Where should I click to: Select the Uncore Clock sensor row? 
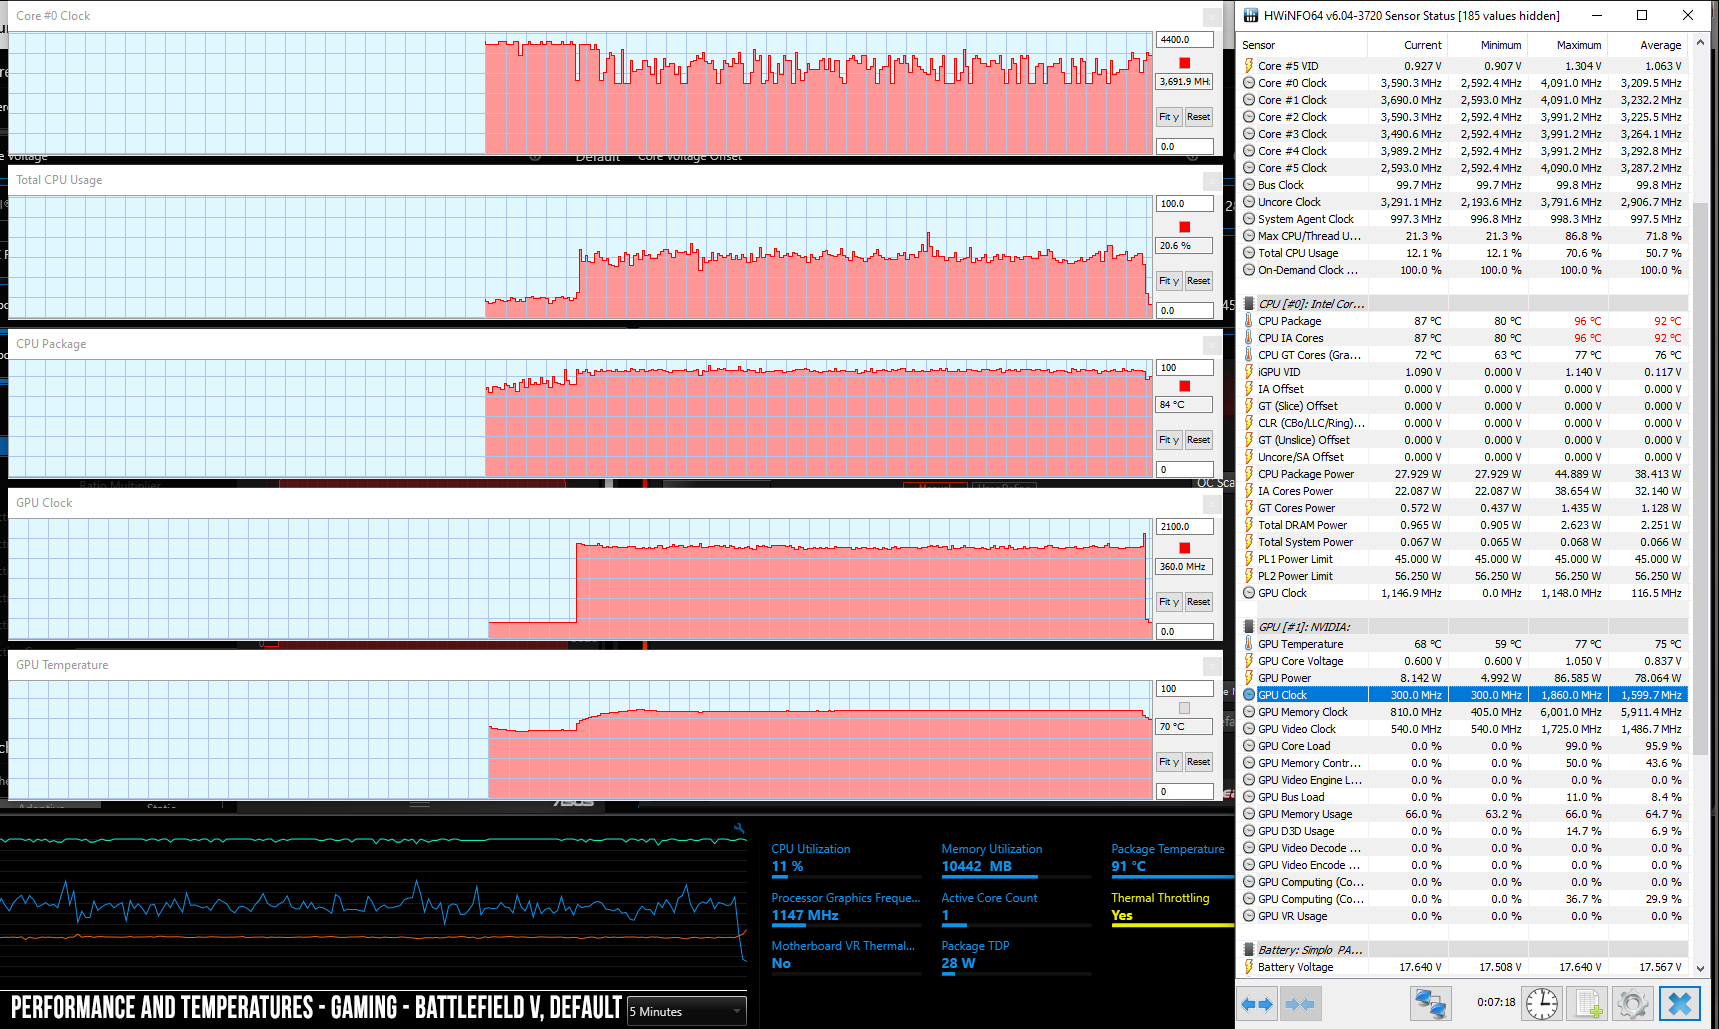click(x=1464, y=202)
